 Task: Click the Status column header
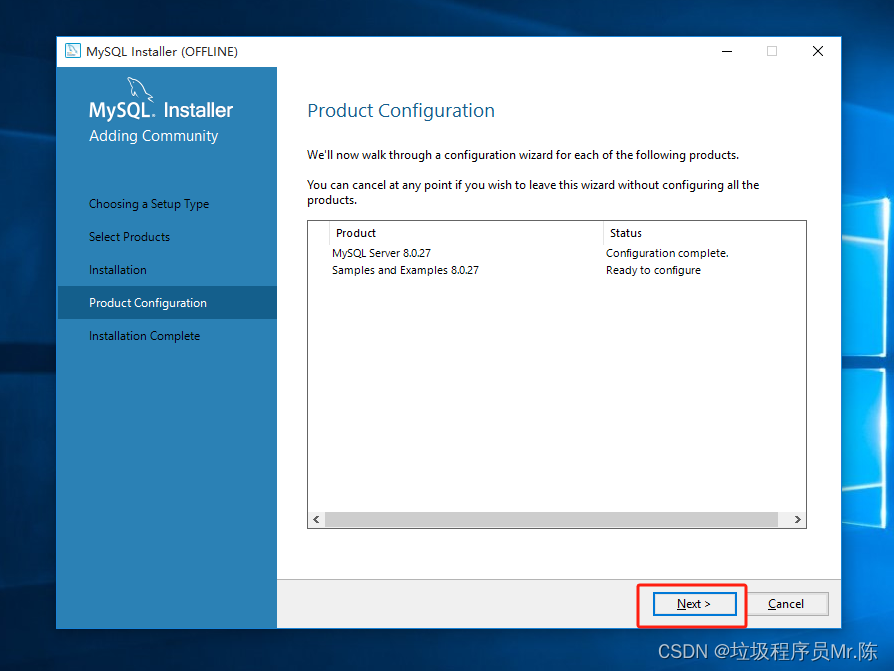click(704, 233)
